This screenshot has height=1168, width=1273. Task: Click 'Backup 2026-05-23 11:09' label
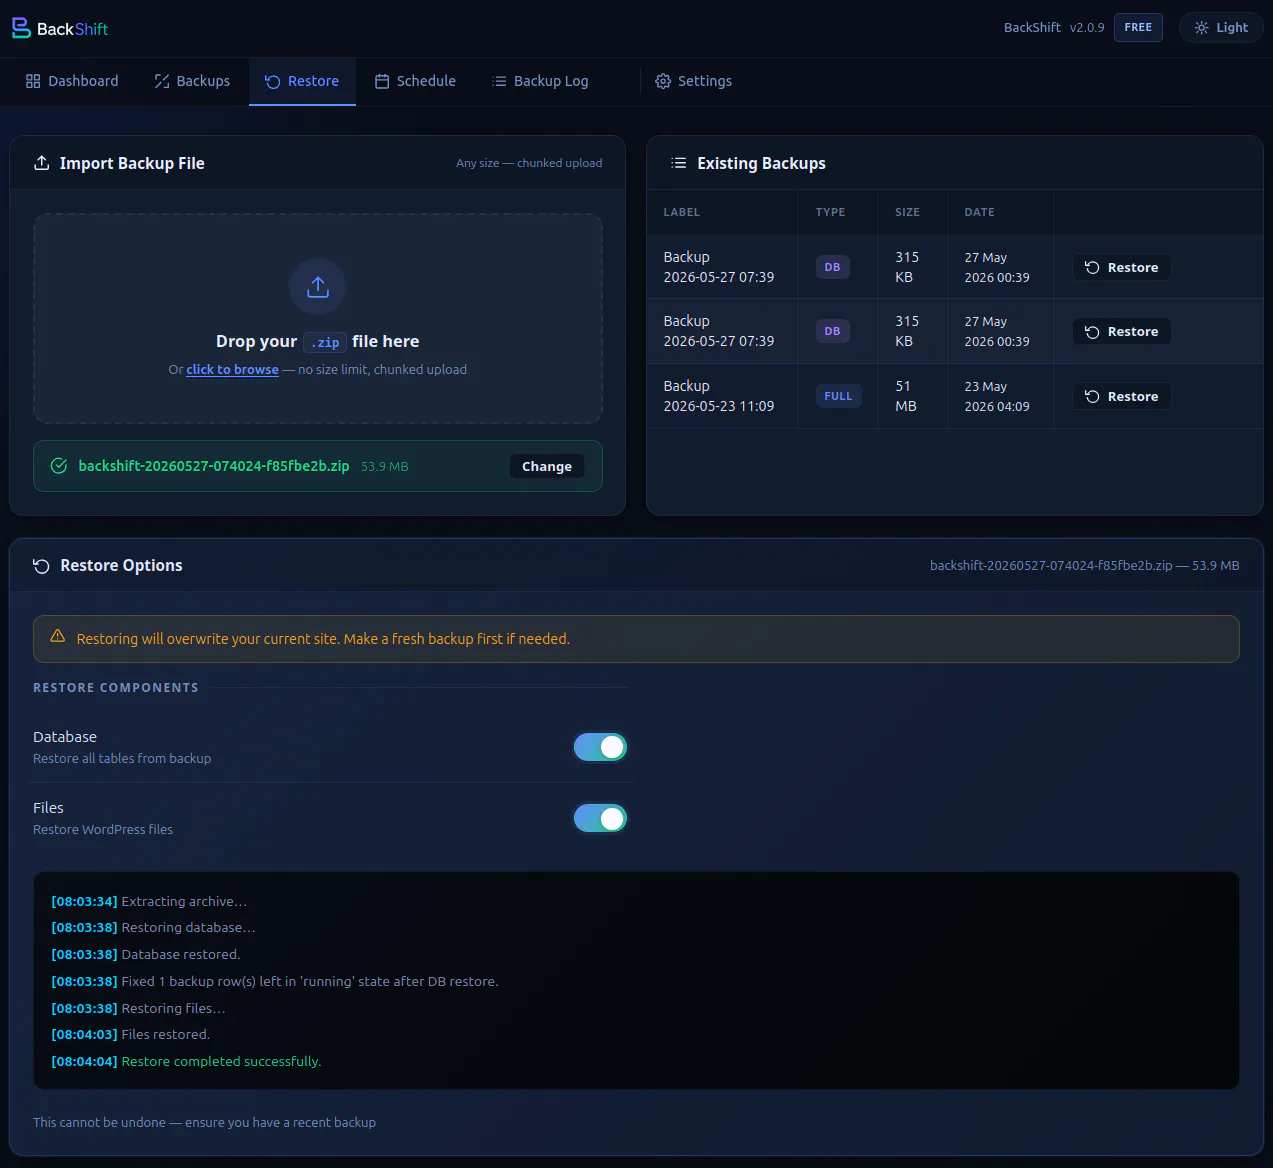(719, 396)
